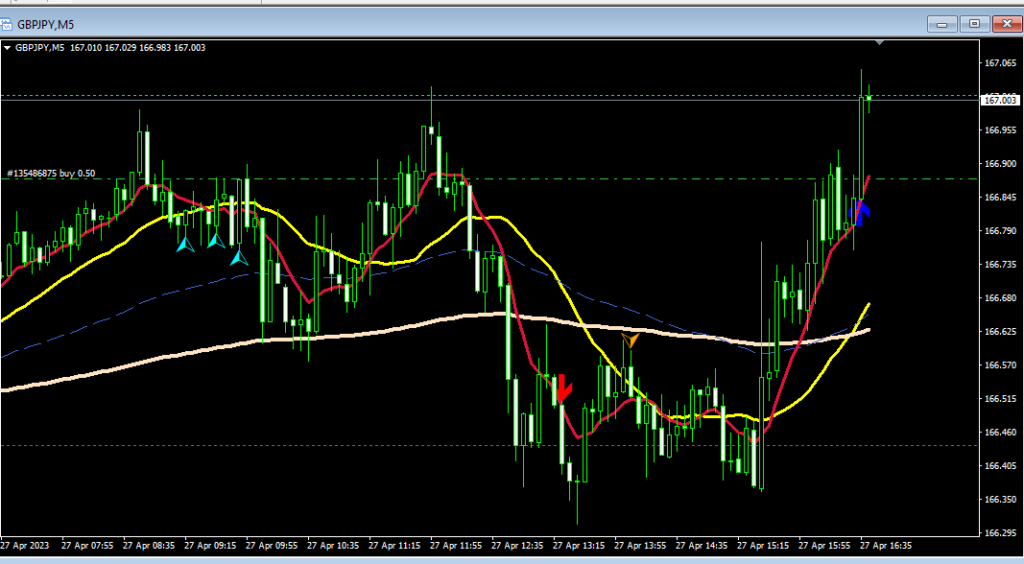Click the 27 Apr 15:15 time label

tap(762, 547)
